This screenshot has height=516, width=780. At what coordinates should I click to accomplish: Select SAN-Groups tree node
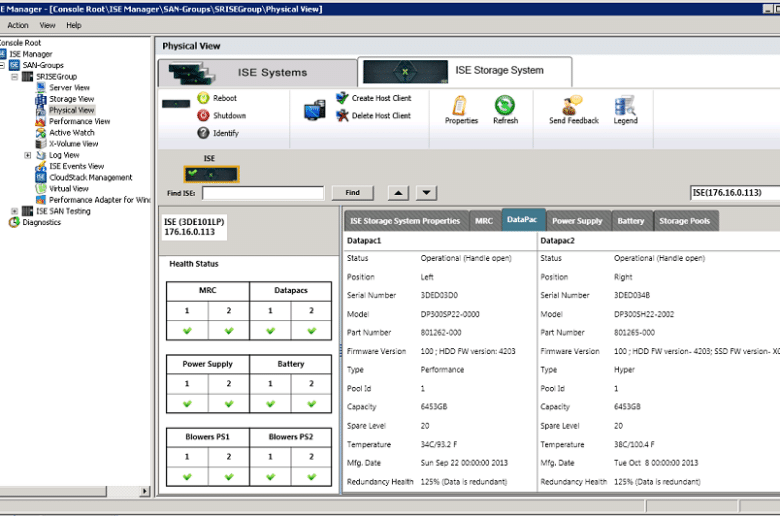[43, 65]
